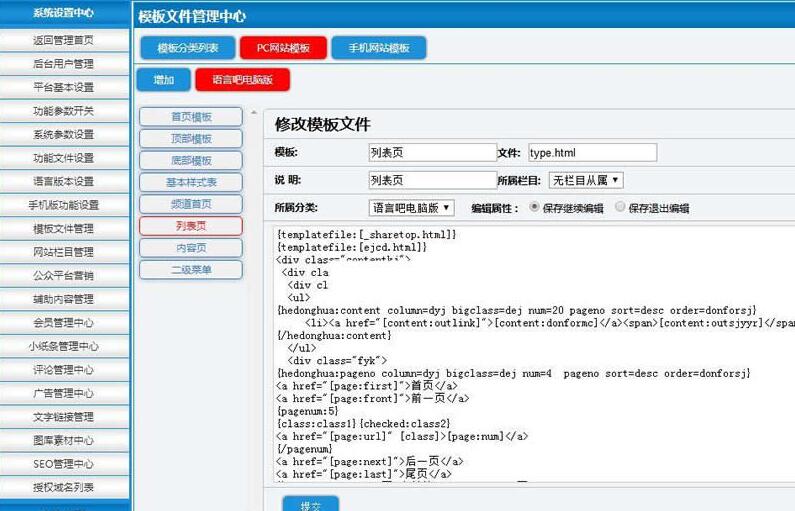Screen dimensions: 795x511
Task: Switch to the PC网站模板 tab
Action: (284, 48)
